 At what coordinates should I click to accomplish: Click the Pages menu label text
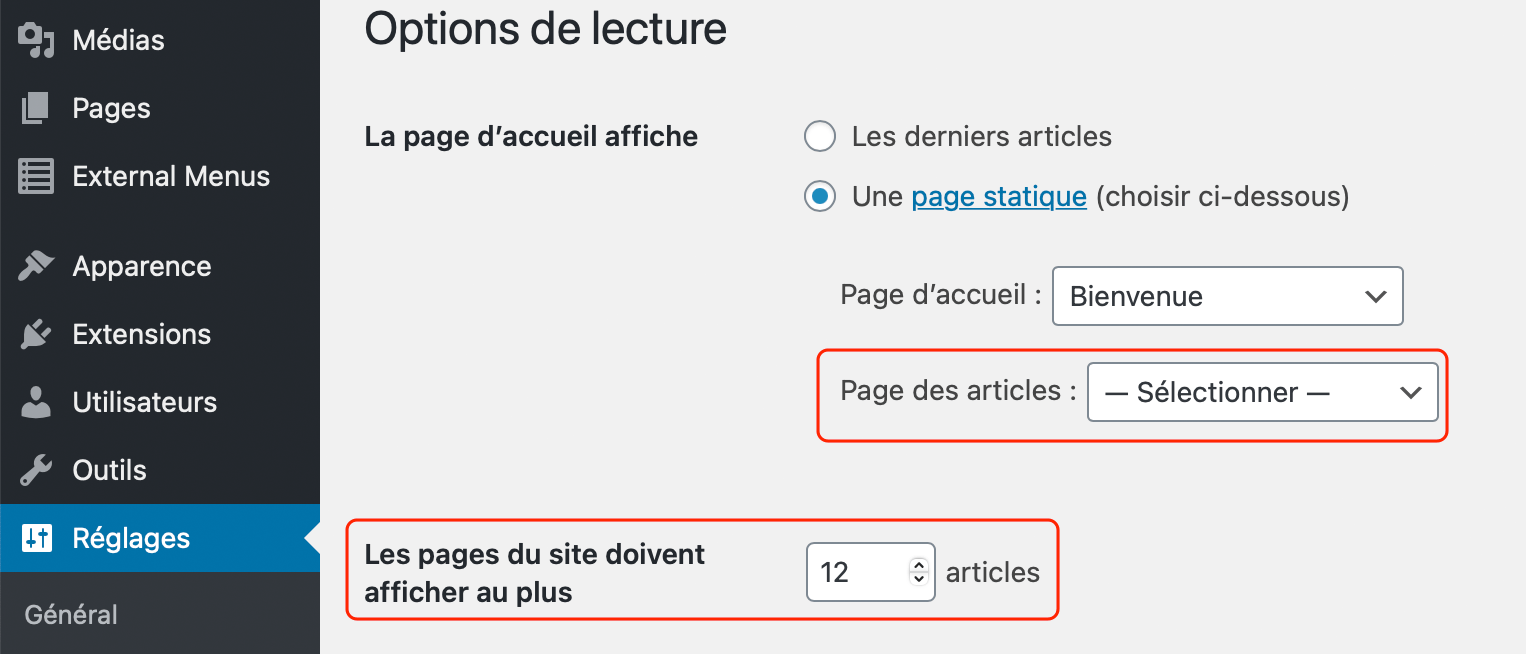[x=111, y=108]
